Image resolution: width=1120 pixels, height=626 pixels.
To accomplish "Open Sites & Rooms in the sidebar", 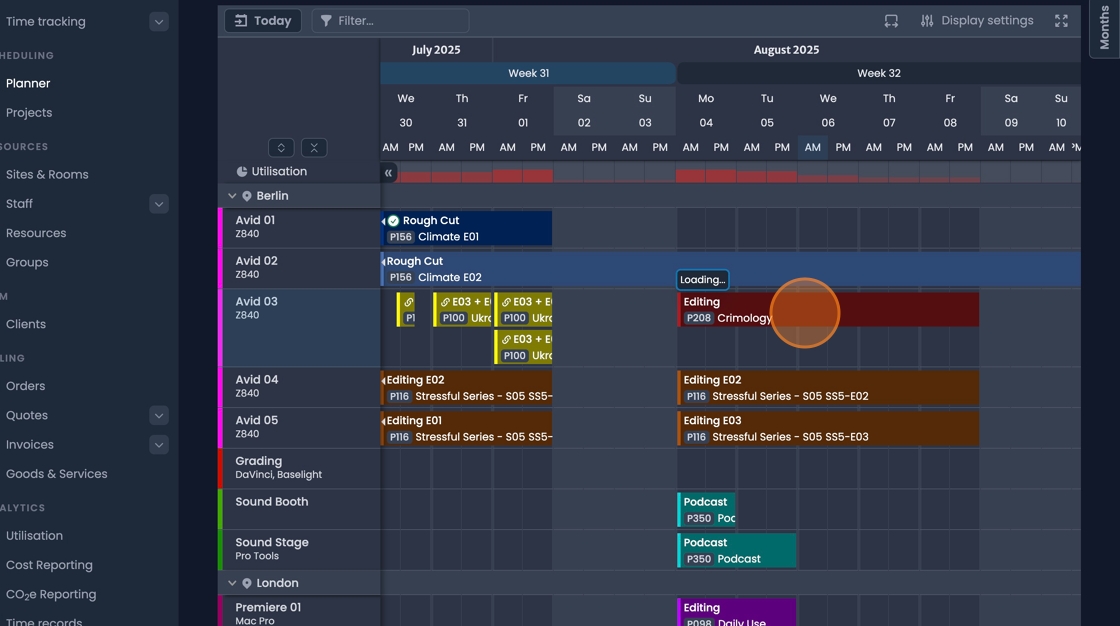I will (47, 174).
